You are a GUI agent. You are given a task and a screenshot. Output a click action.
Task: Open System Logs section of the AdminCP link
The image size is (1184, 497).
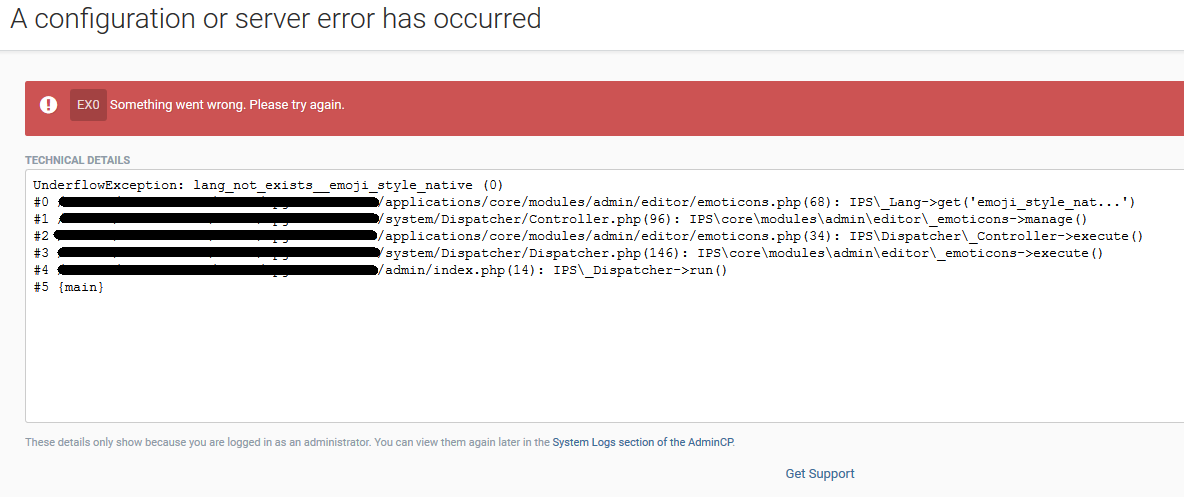[x=643, y=443]
